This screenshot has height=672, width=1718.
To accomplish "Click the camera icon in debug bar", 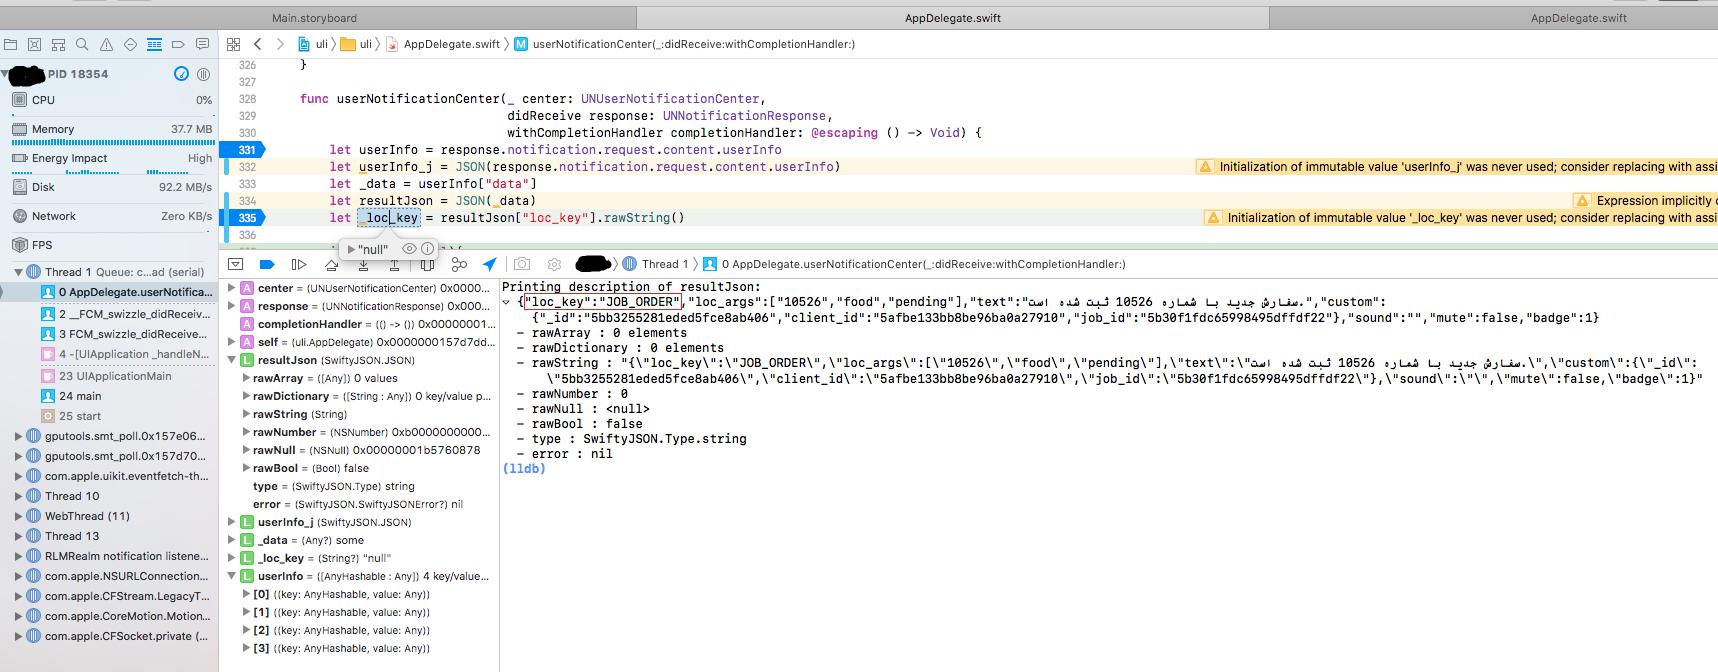I will [x=522, y=264].
